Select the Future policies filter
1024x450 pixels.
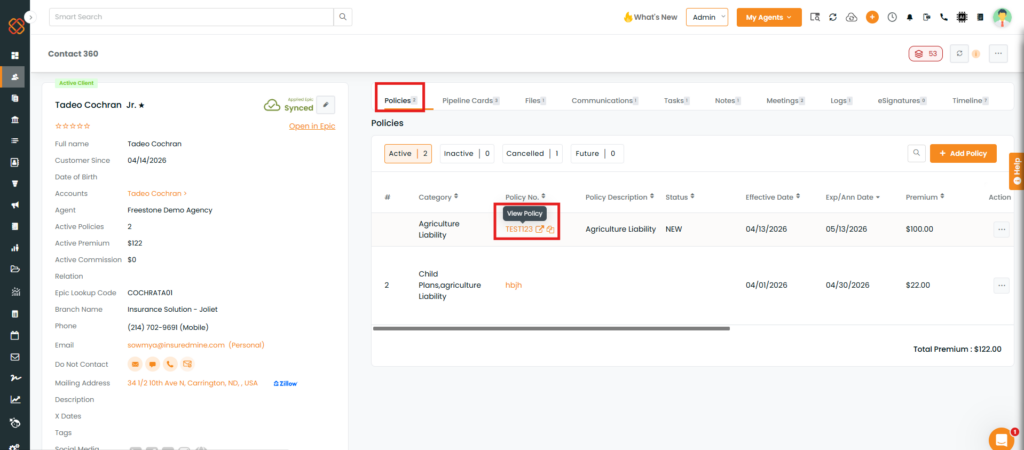pos(596,154)
